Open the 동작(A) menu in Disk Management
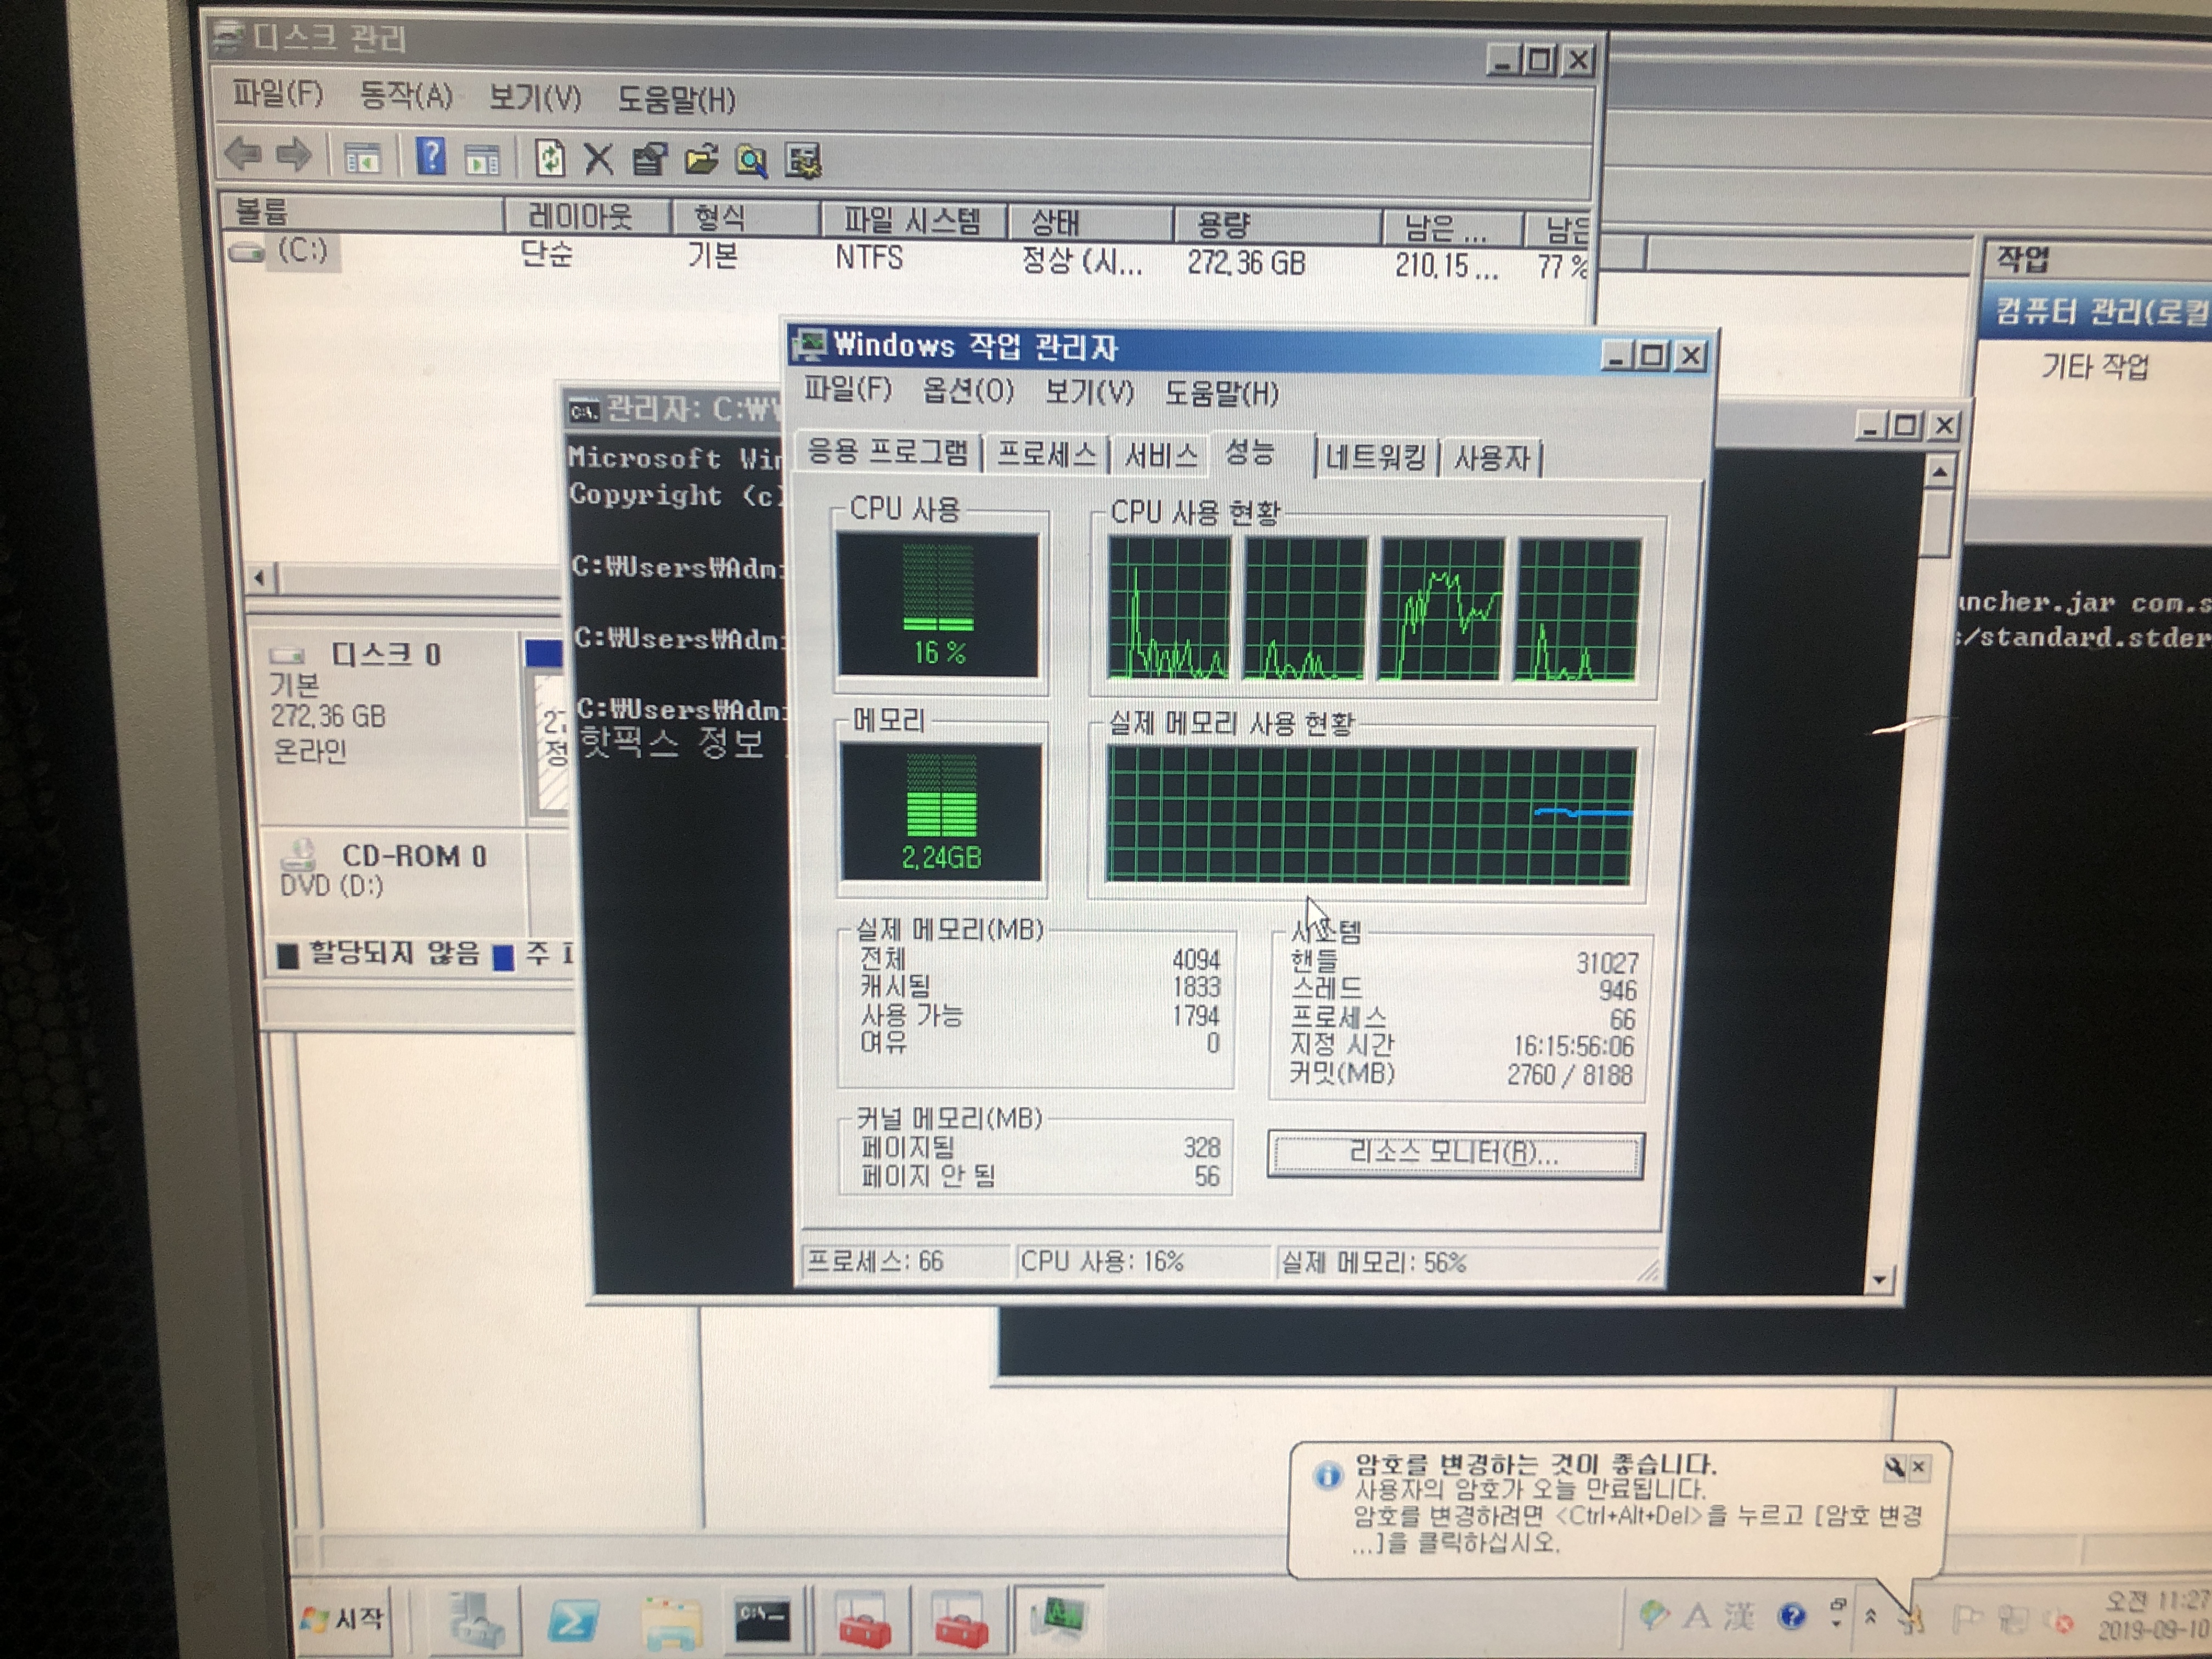Viewport: 2212px width, 1659px height. (405, 96)
